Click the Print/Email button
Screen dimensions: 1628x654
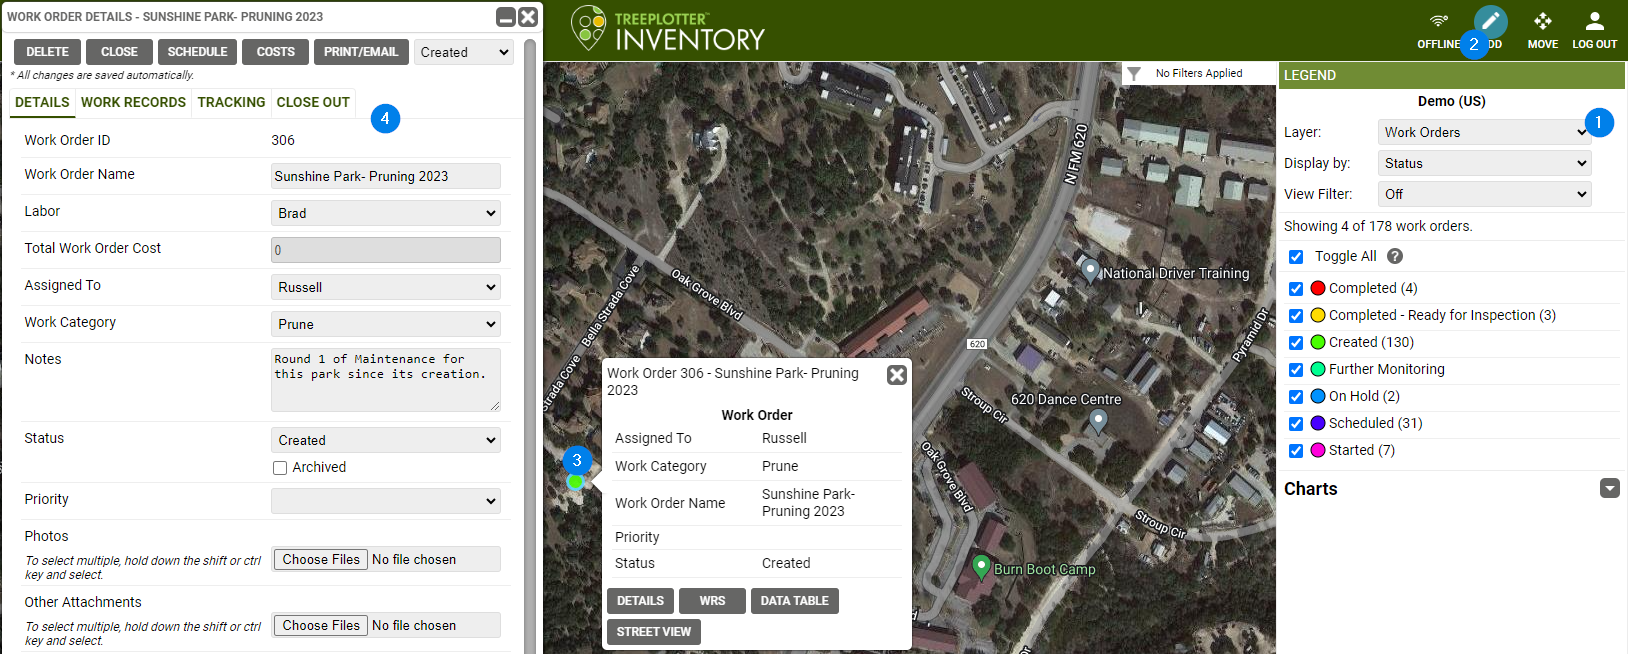click(x=360, y=52)
